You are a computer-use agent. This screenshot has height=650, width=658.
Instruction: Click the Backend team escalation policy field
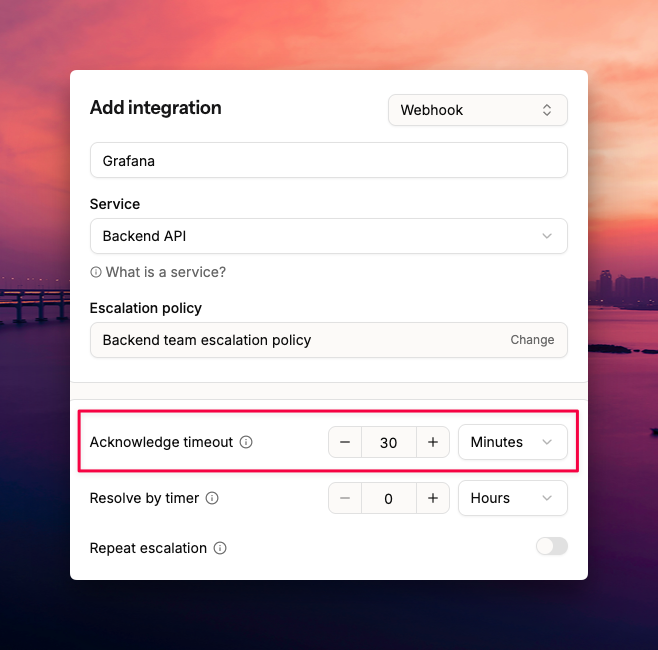pos(329,340)
